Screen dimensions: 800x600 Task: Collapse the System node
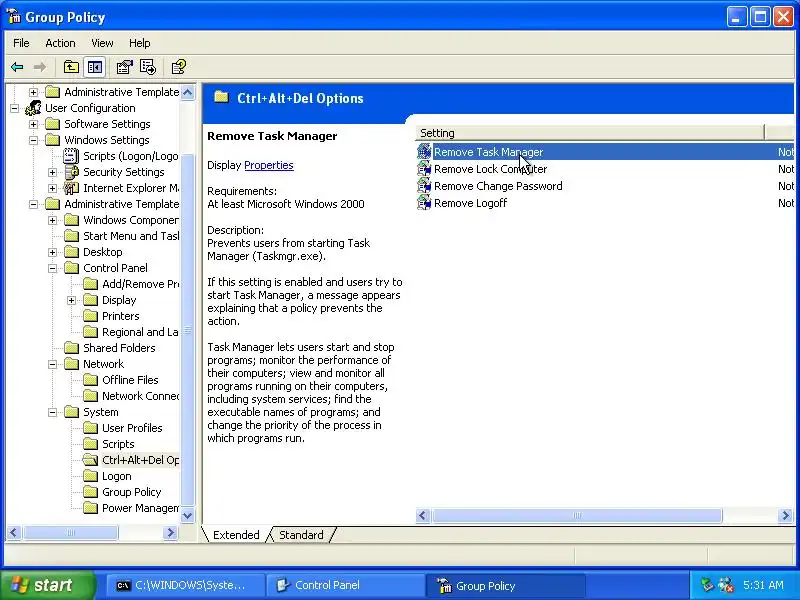click(53, 412)
